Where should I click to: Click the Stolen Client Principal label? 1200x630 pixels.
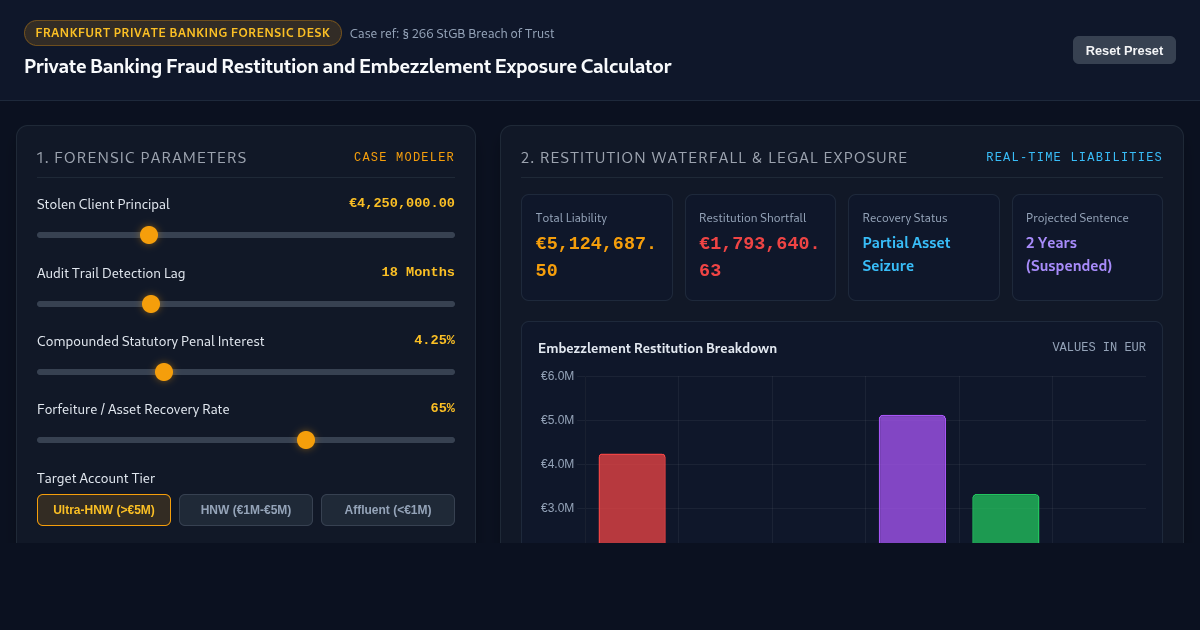103,204
